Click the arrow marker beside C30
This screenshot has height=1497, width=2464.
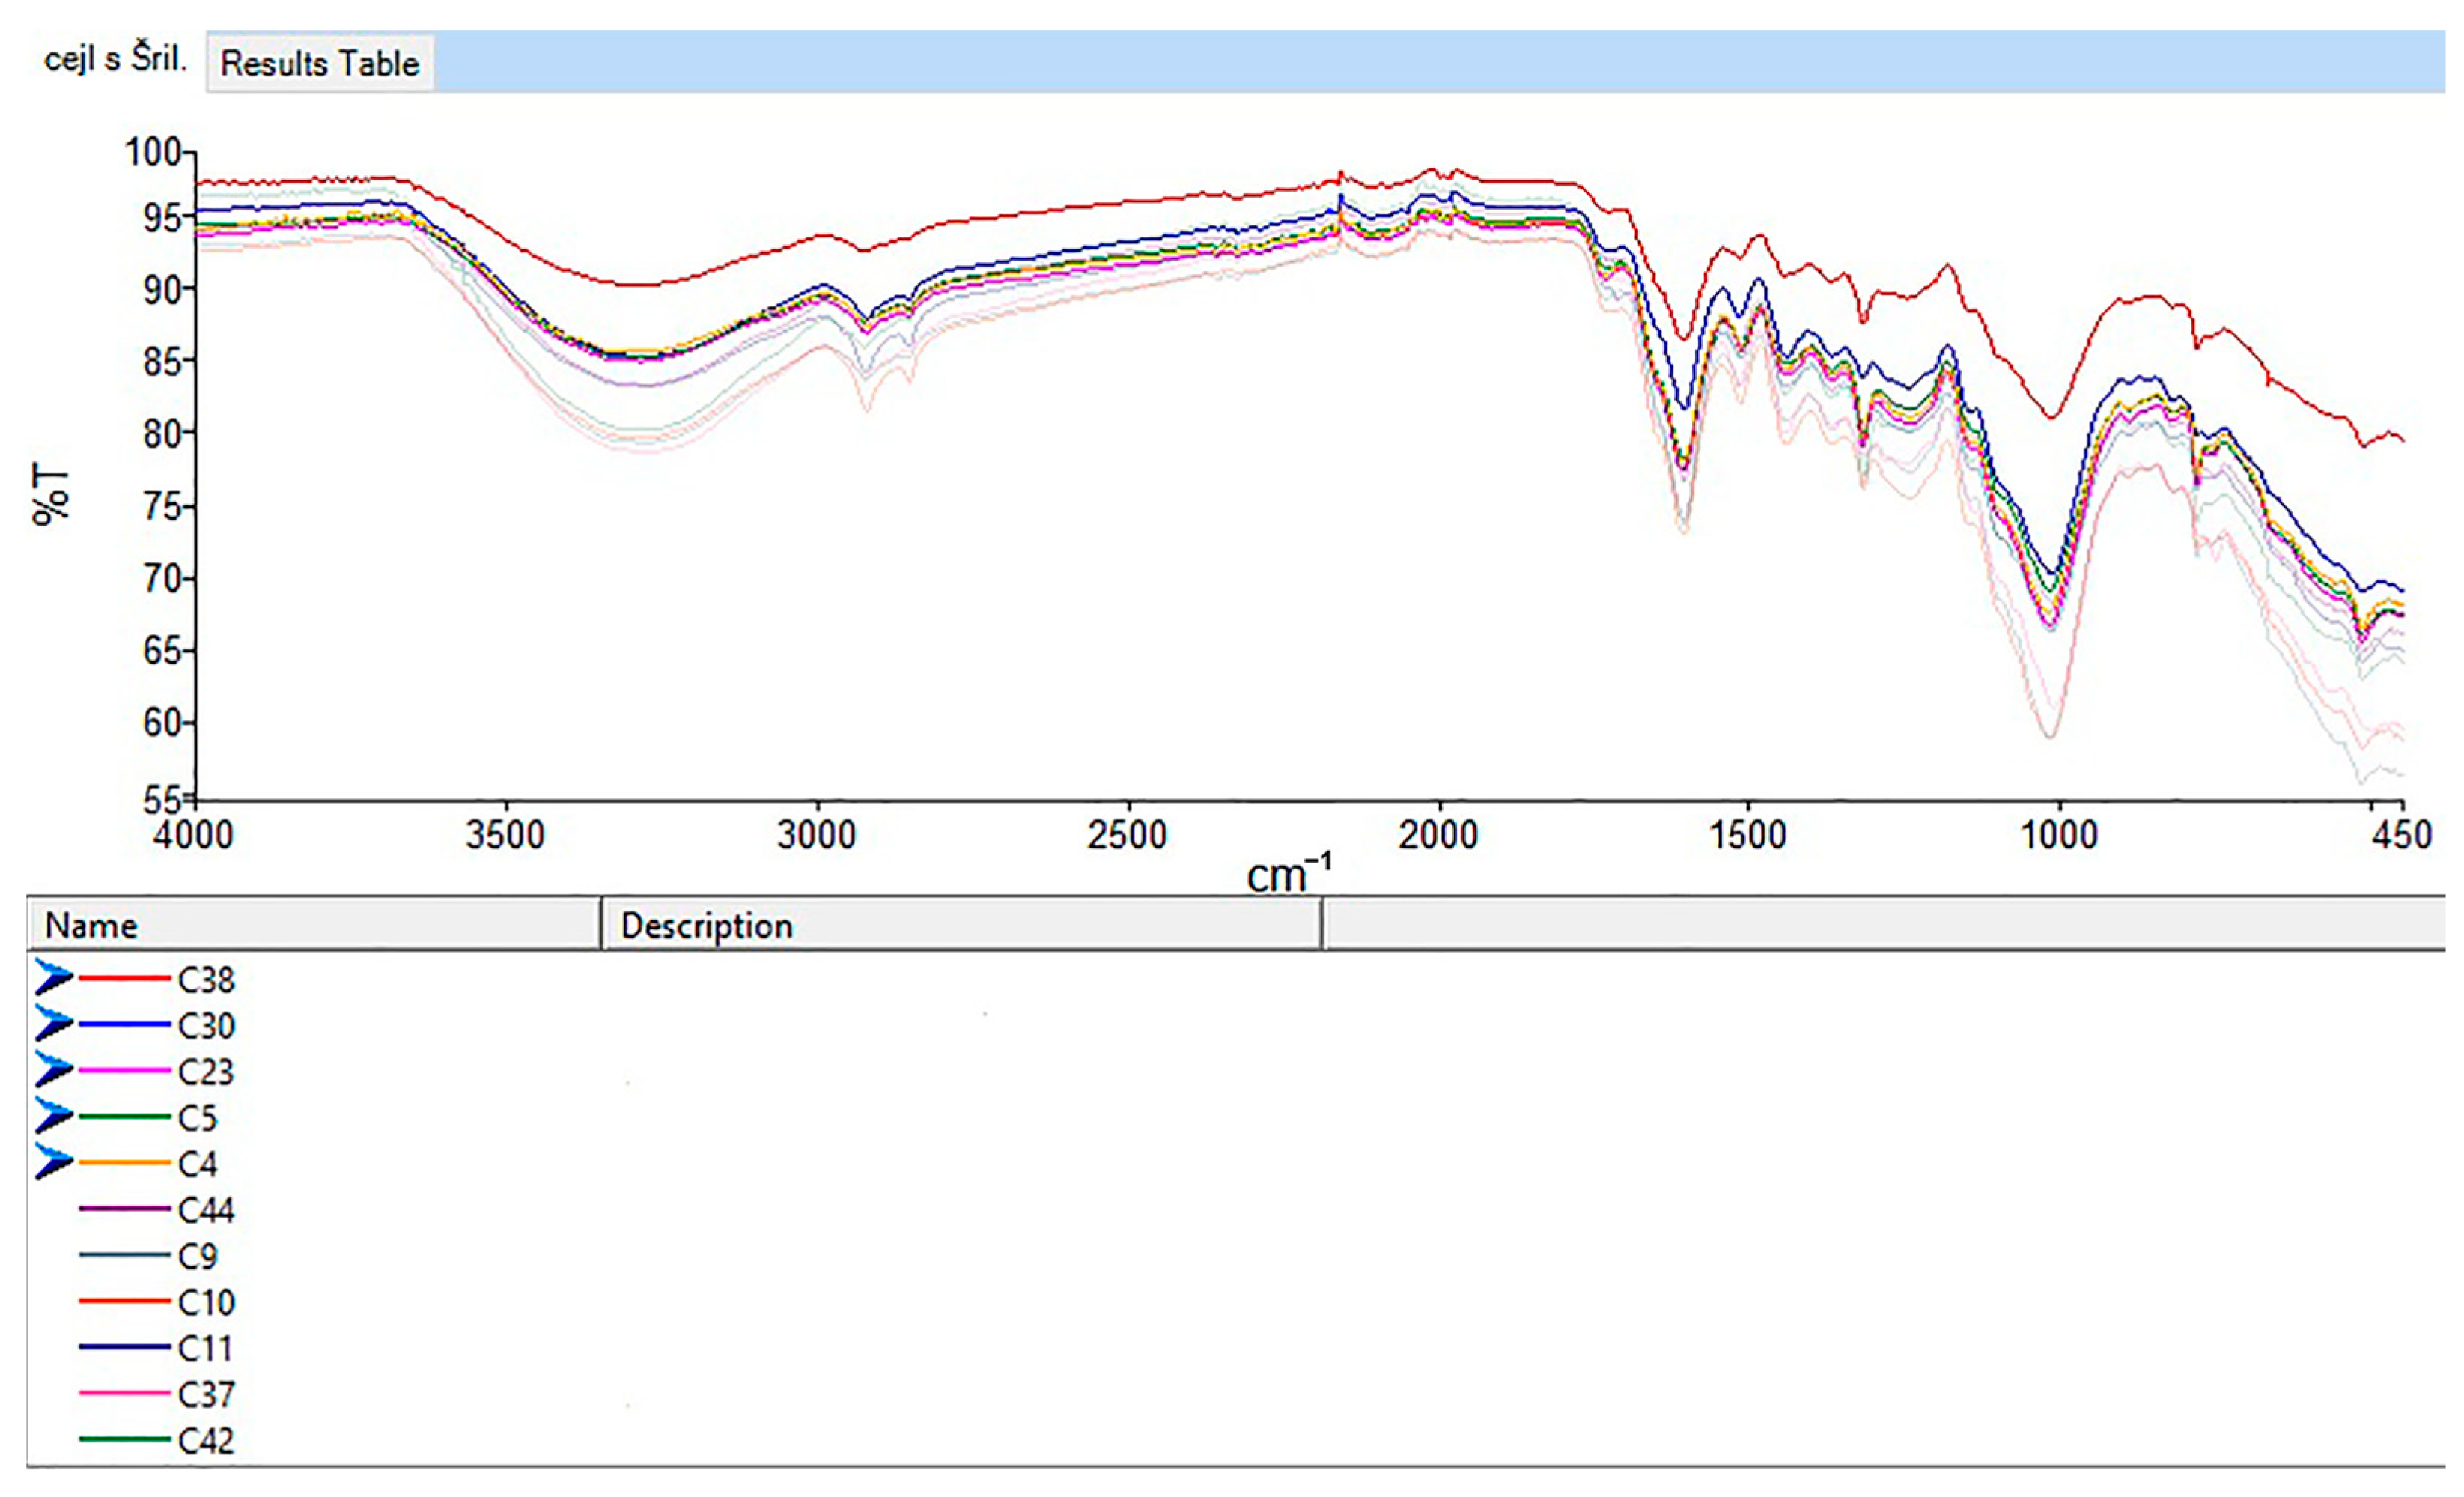54,1023
